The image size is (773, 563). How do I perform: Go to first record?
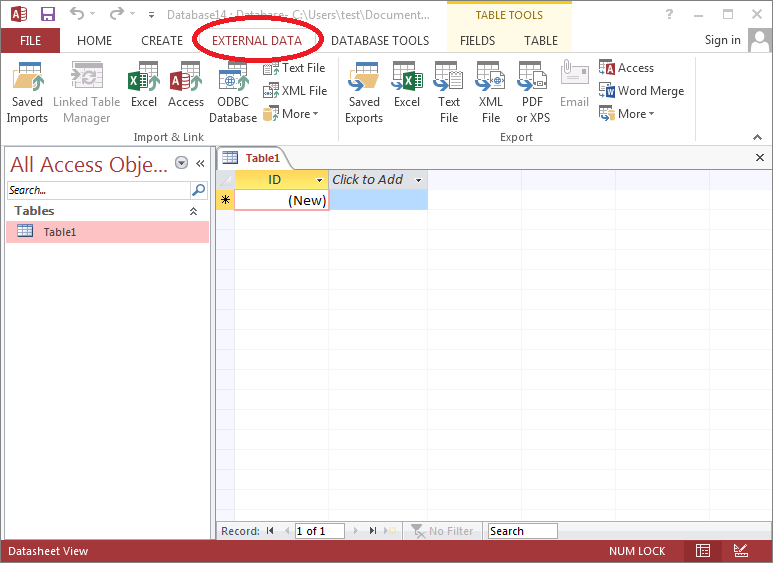270,531
